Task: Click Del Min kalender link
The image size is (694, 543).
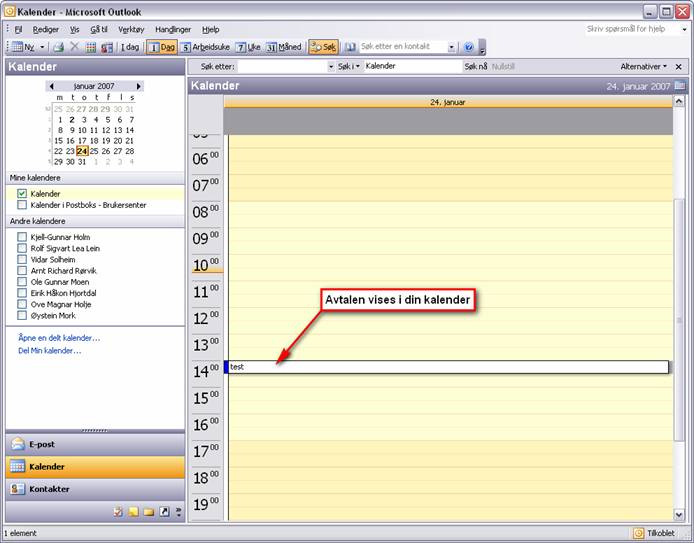Action: tap(50, 351)
